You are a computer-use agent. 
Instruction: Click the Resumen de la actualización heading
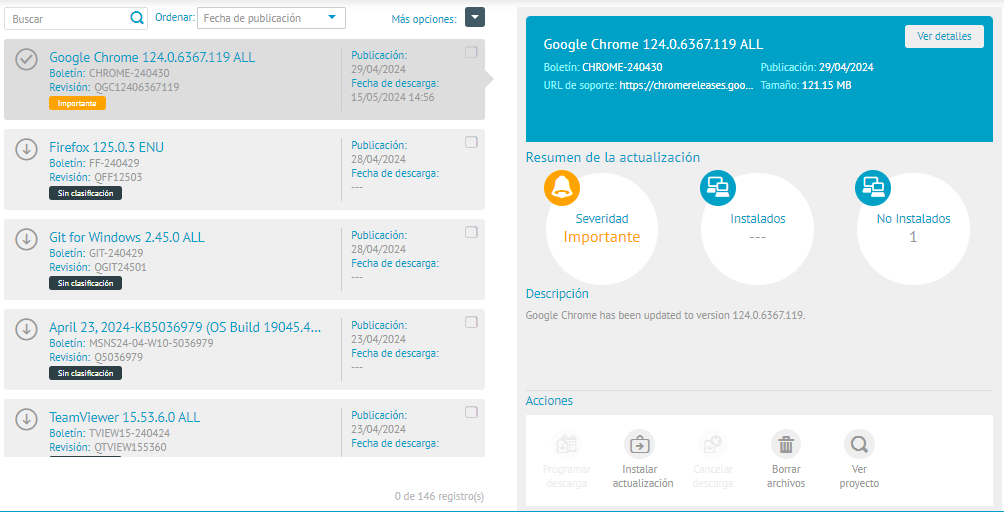pyautogui.click(x=613, y=157)
